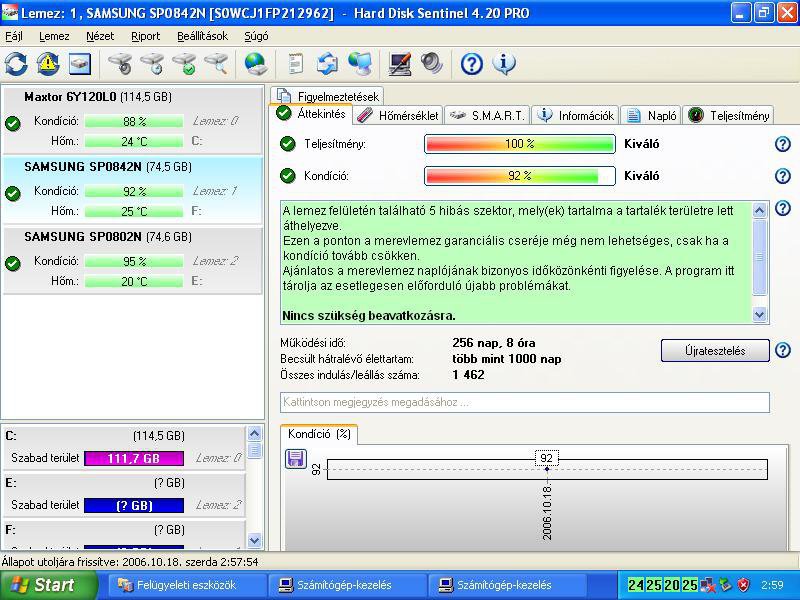Open the report document toolbar icon

(295, 64)
